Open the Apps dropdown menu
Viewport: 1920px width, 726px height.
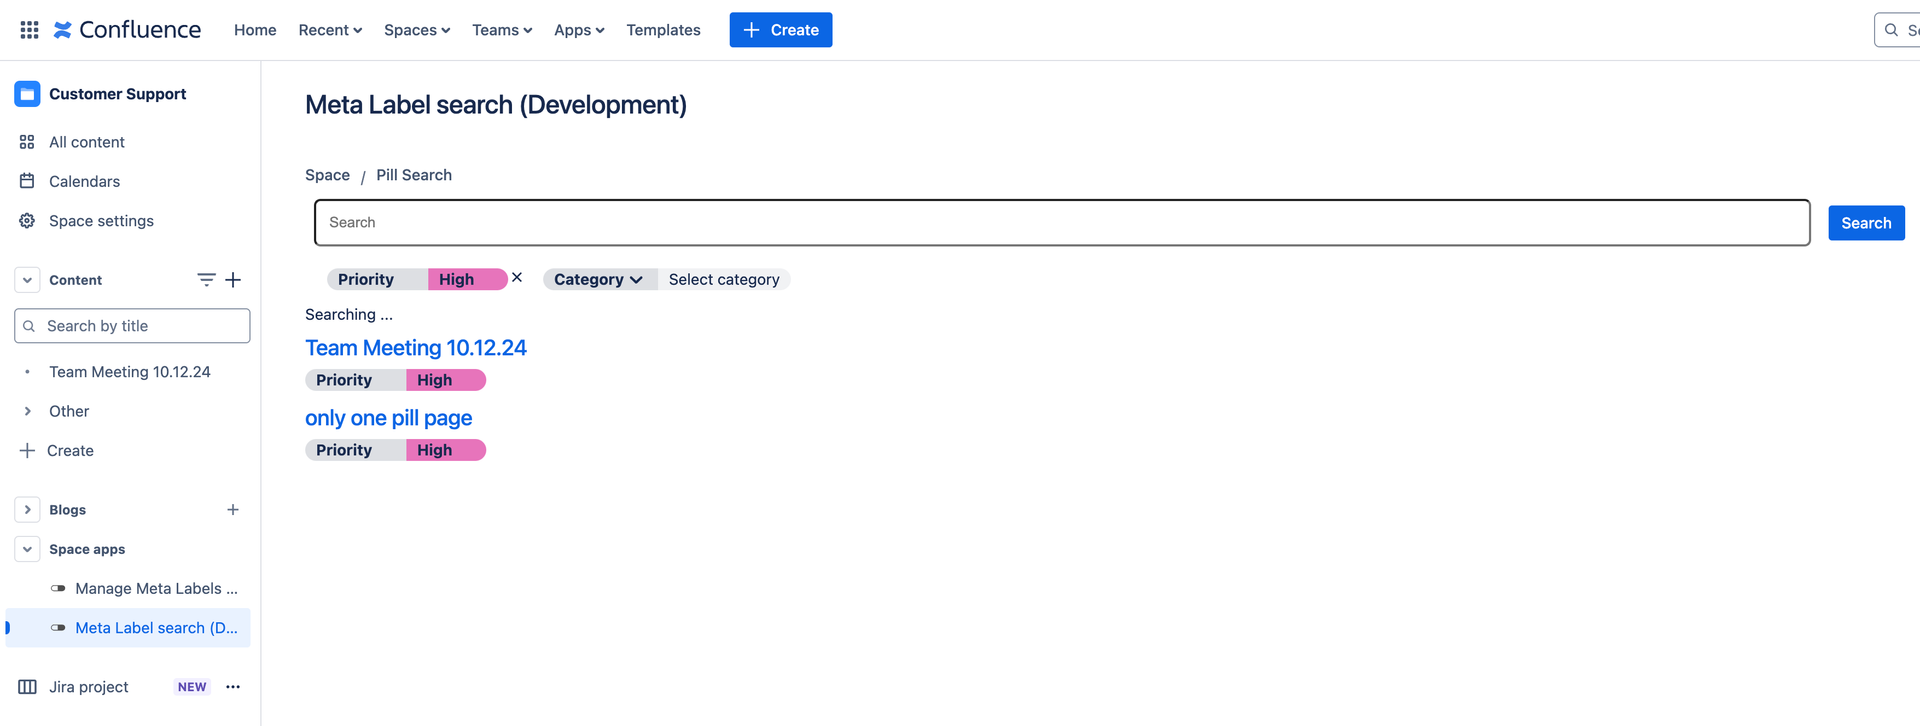[x=579, y=30]
